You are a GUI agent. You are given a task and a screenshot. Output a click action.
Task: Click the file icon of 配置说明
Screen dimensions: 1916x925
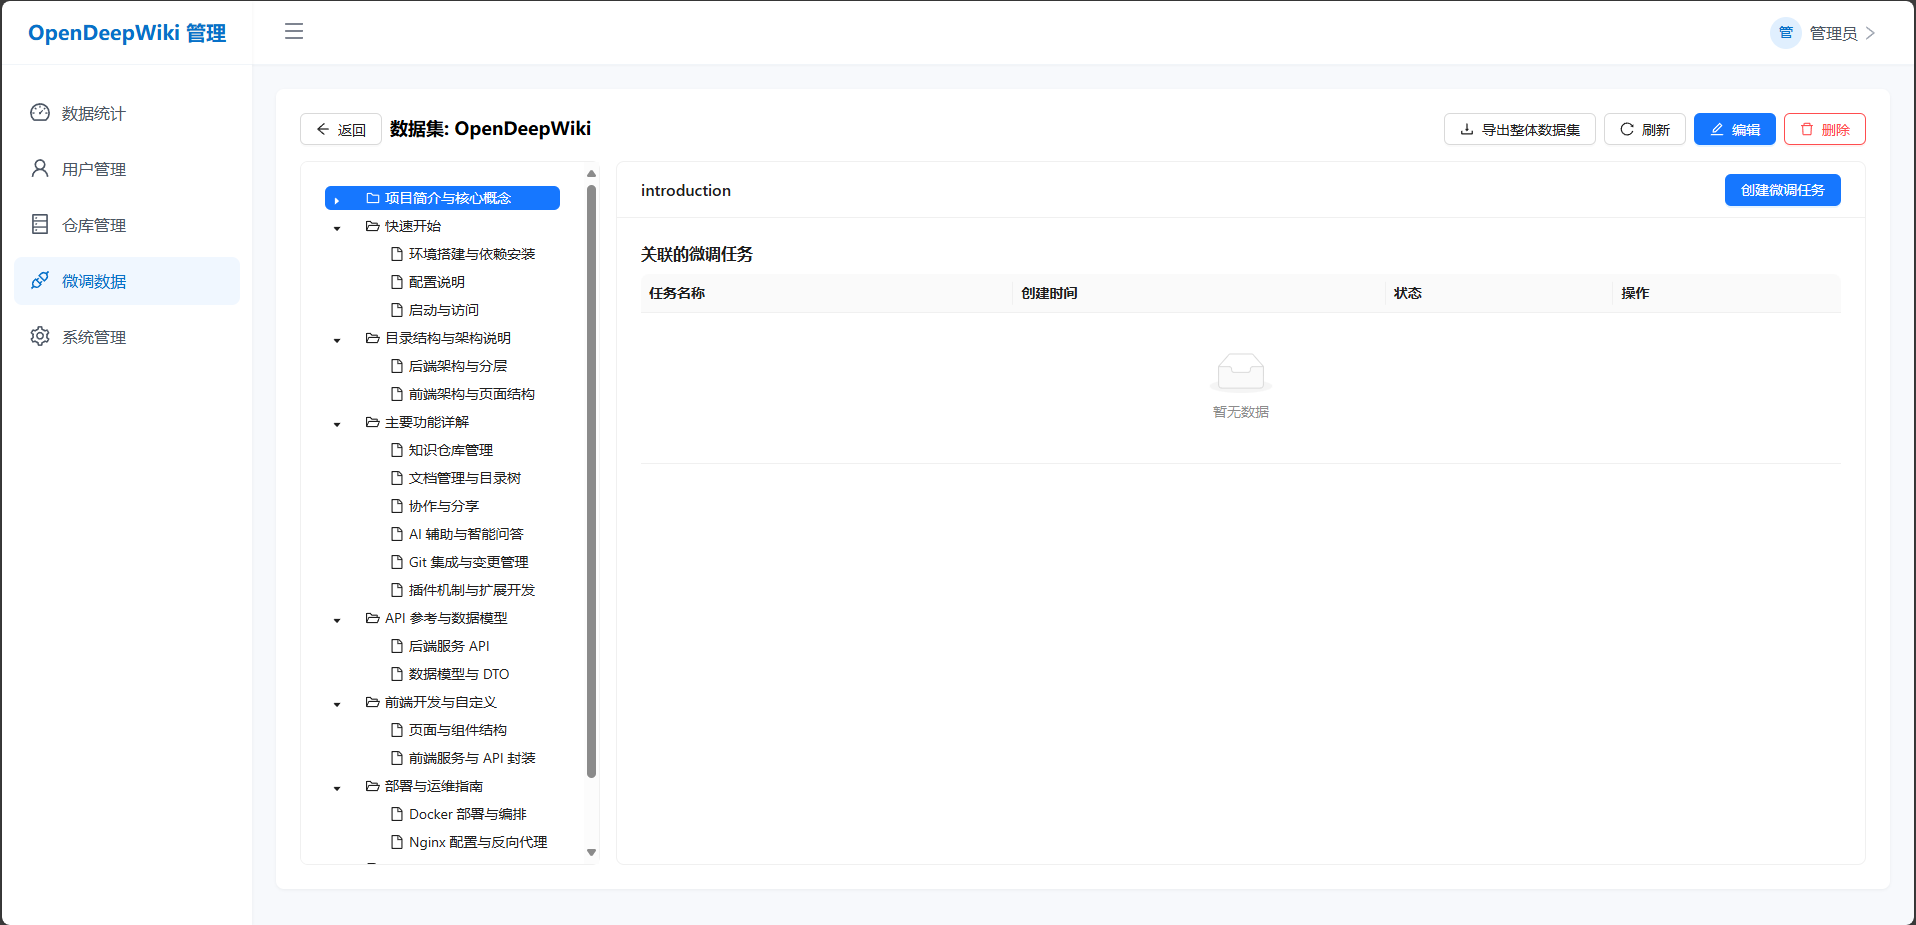[x=397, y=282]
